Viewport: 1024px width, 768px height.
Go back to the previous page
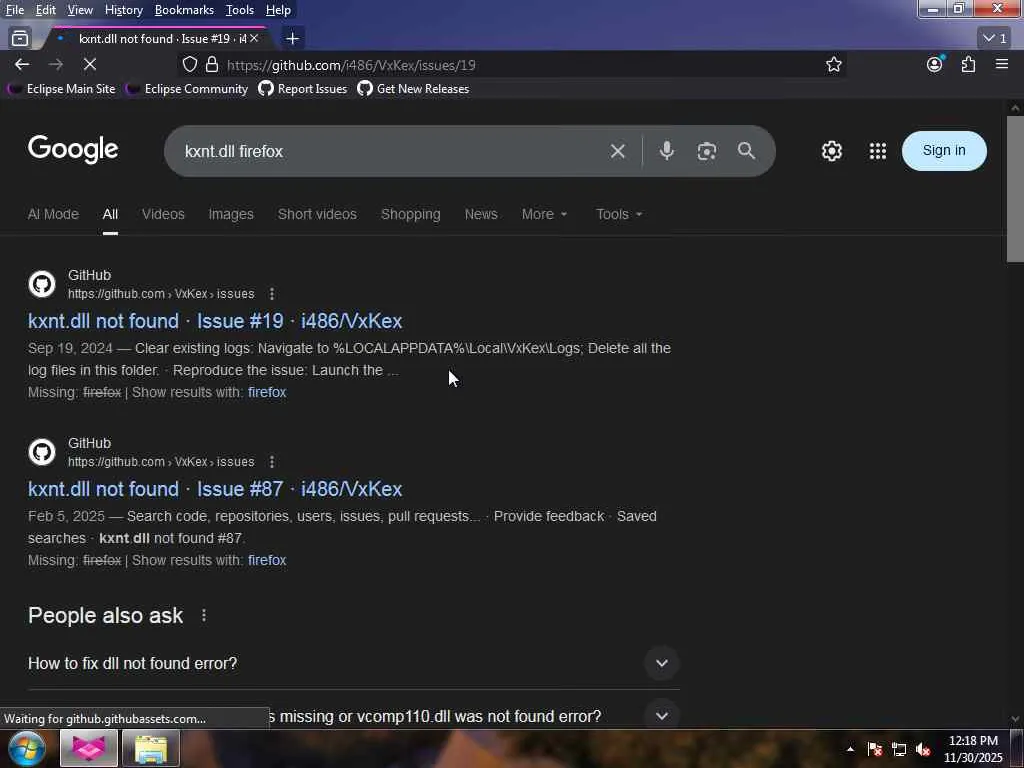(x=22, y=65)
